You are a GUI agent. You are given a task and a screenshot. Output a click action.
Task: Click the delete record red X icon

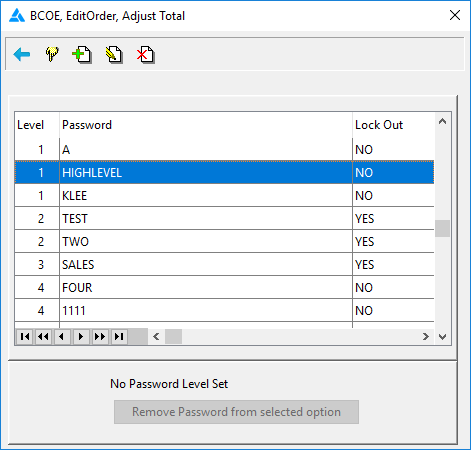[146, 55]
